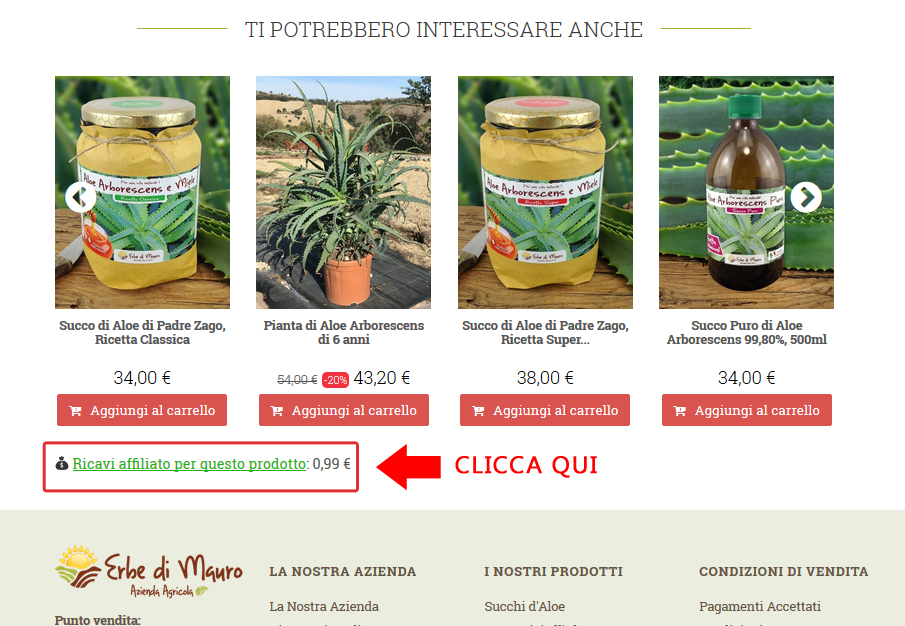
Task: Open Succo di Aloe Ricetta Super title
Action: click(545, 332)
